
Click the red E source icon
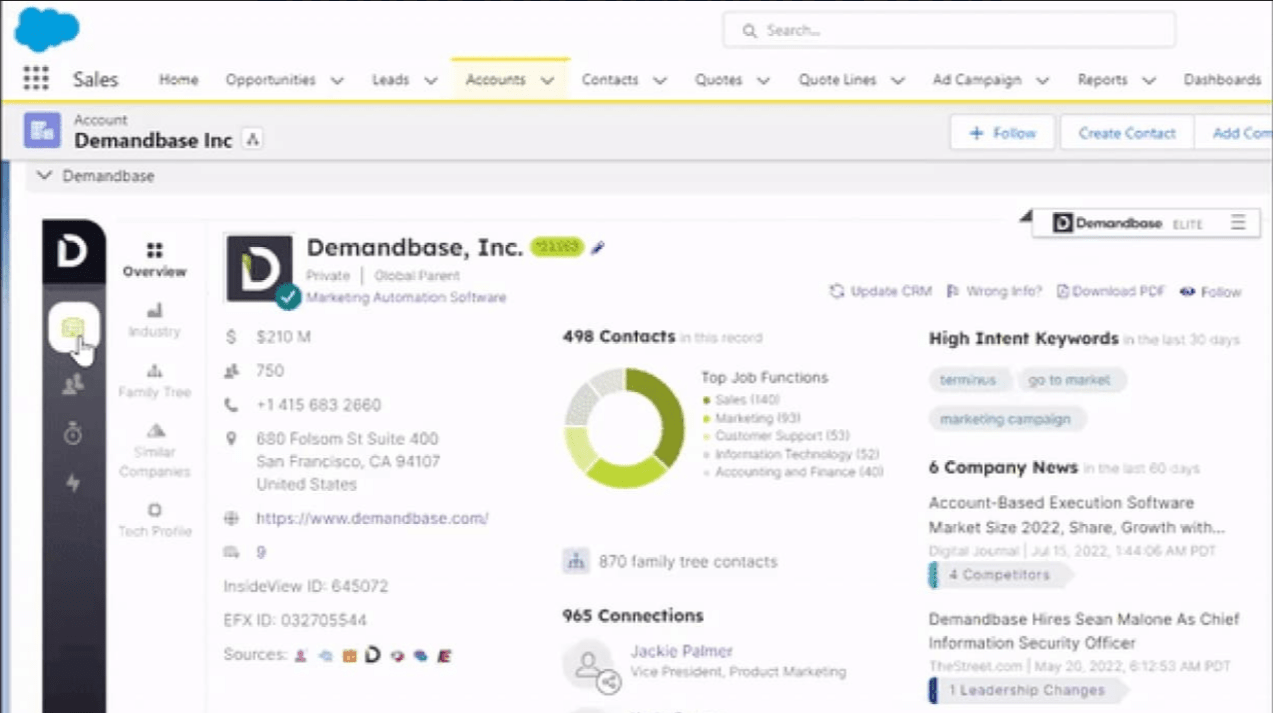[x=445, y=656]
